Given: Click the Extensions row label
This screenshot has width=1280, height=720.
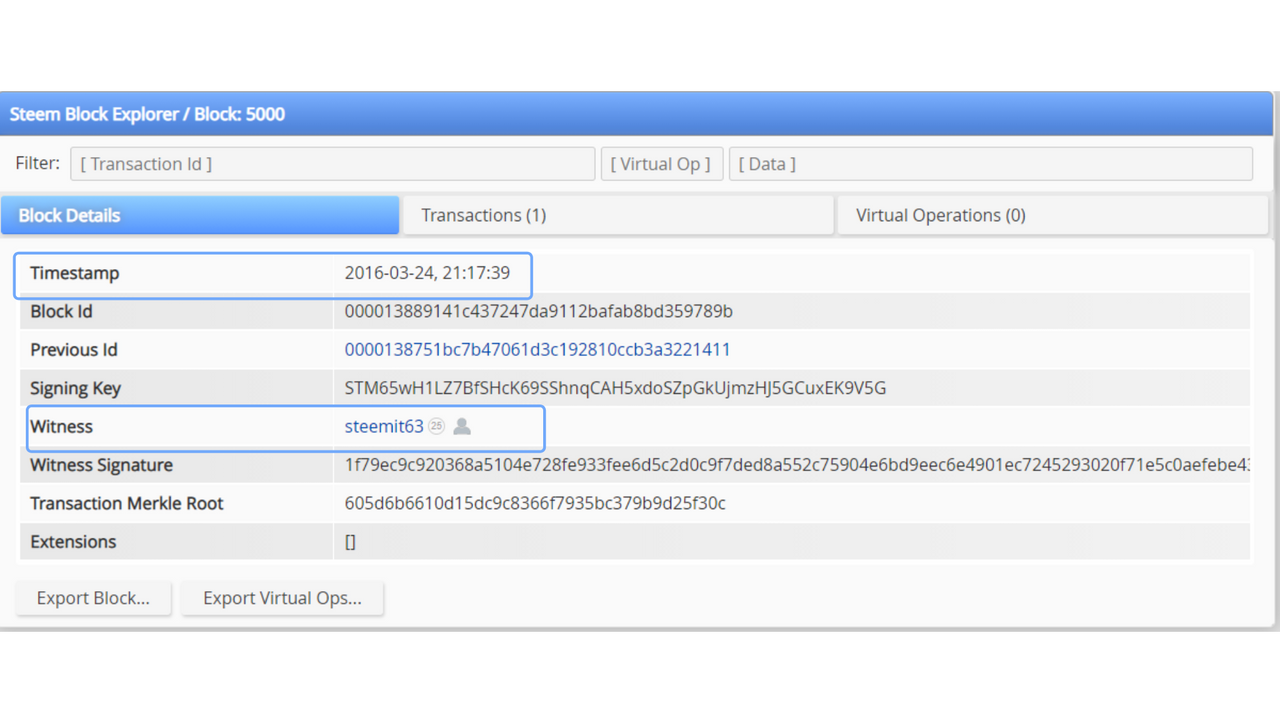Looking at the screenshot, I should [73, 541].
